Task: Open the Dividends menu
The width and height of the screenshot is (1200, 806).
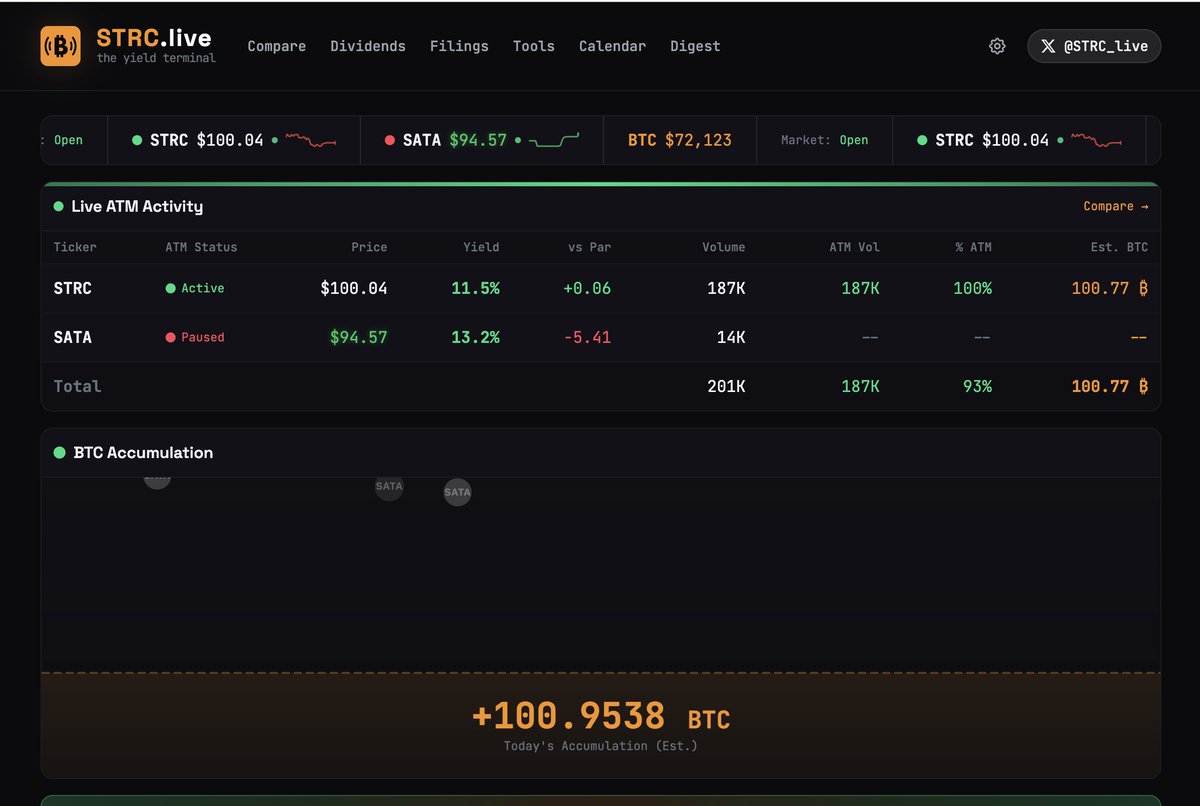Action: (x=368, y=46)
